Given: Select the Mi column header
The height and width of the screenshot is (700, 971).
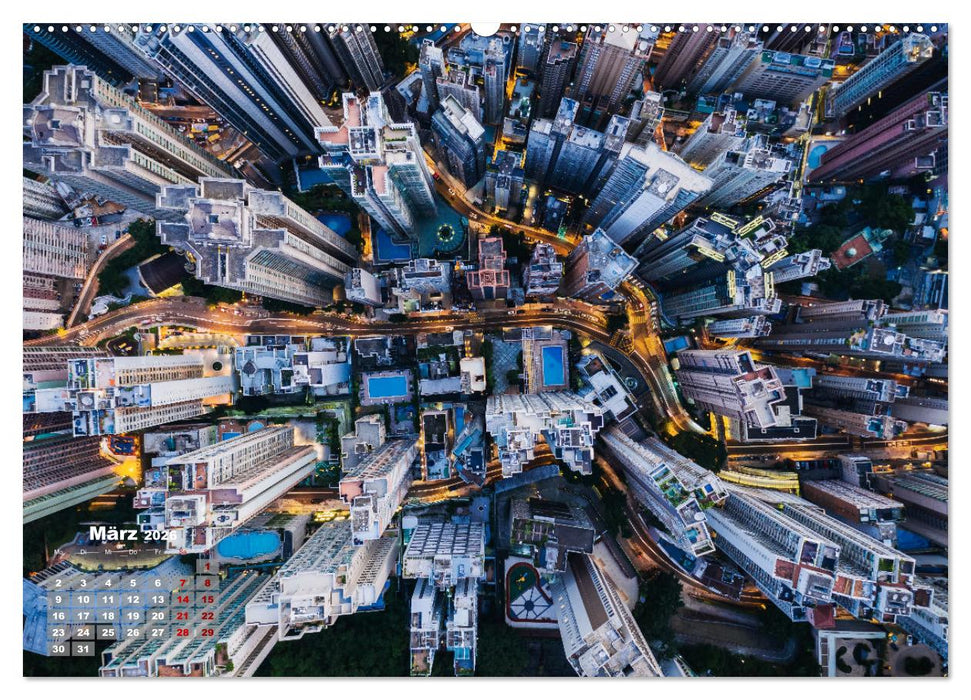Looking at the screenshot, I should (108, 551).
